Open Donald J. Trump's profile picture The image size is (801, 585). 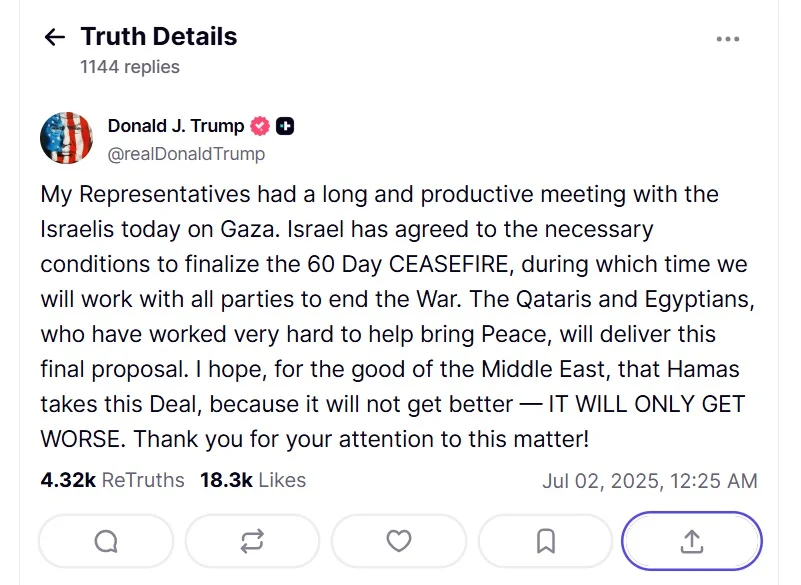(x=66, y=138)
